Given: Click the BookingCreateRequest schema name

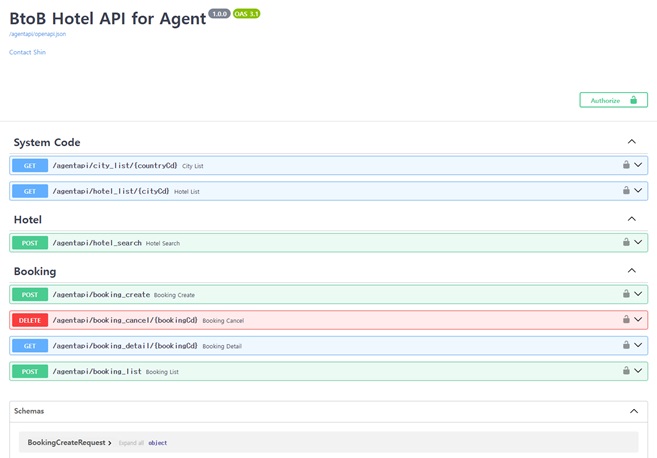Looking at the screenshot, I should 67,442.
